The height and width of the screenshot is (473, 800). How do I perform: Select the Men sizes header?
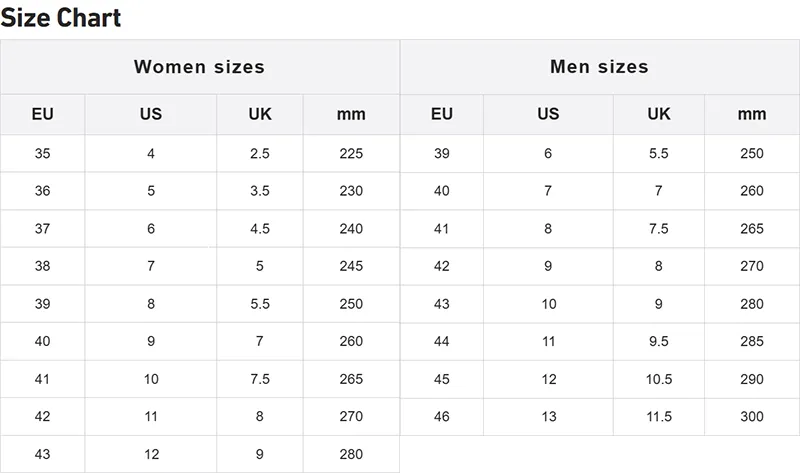(599, 67)
